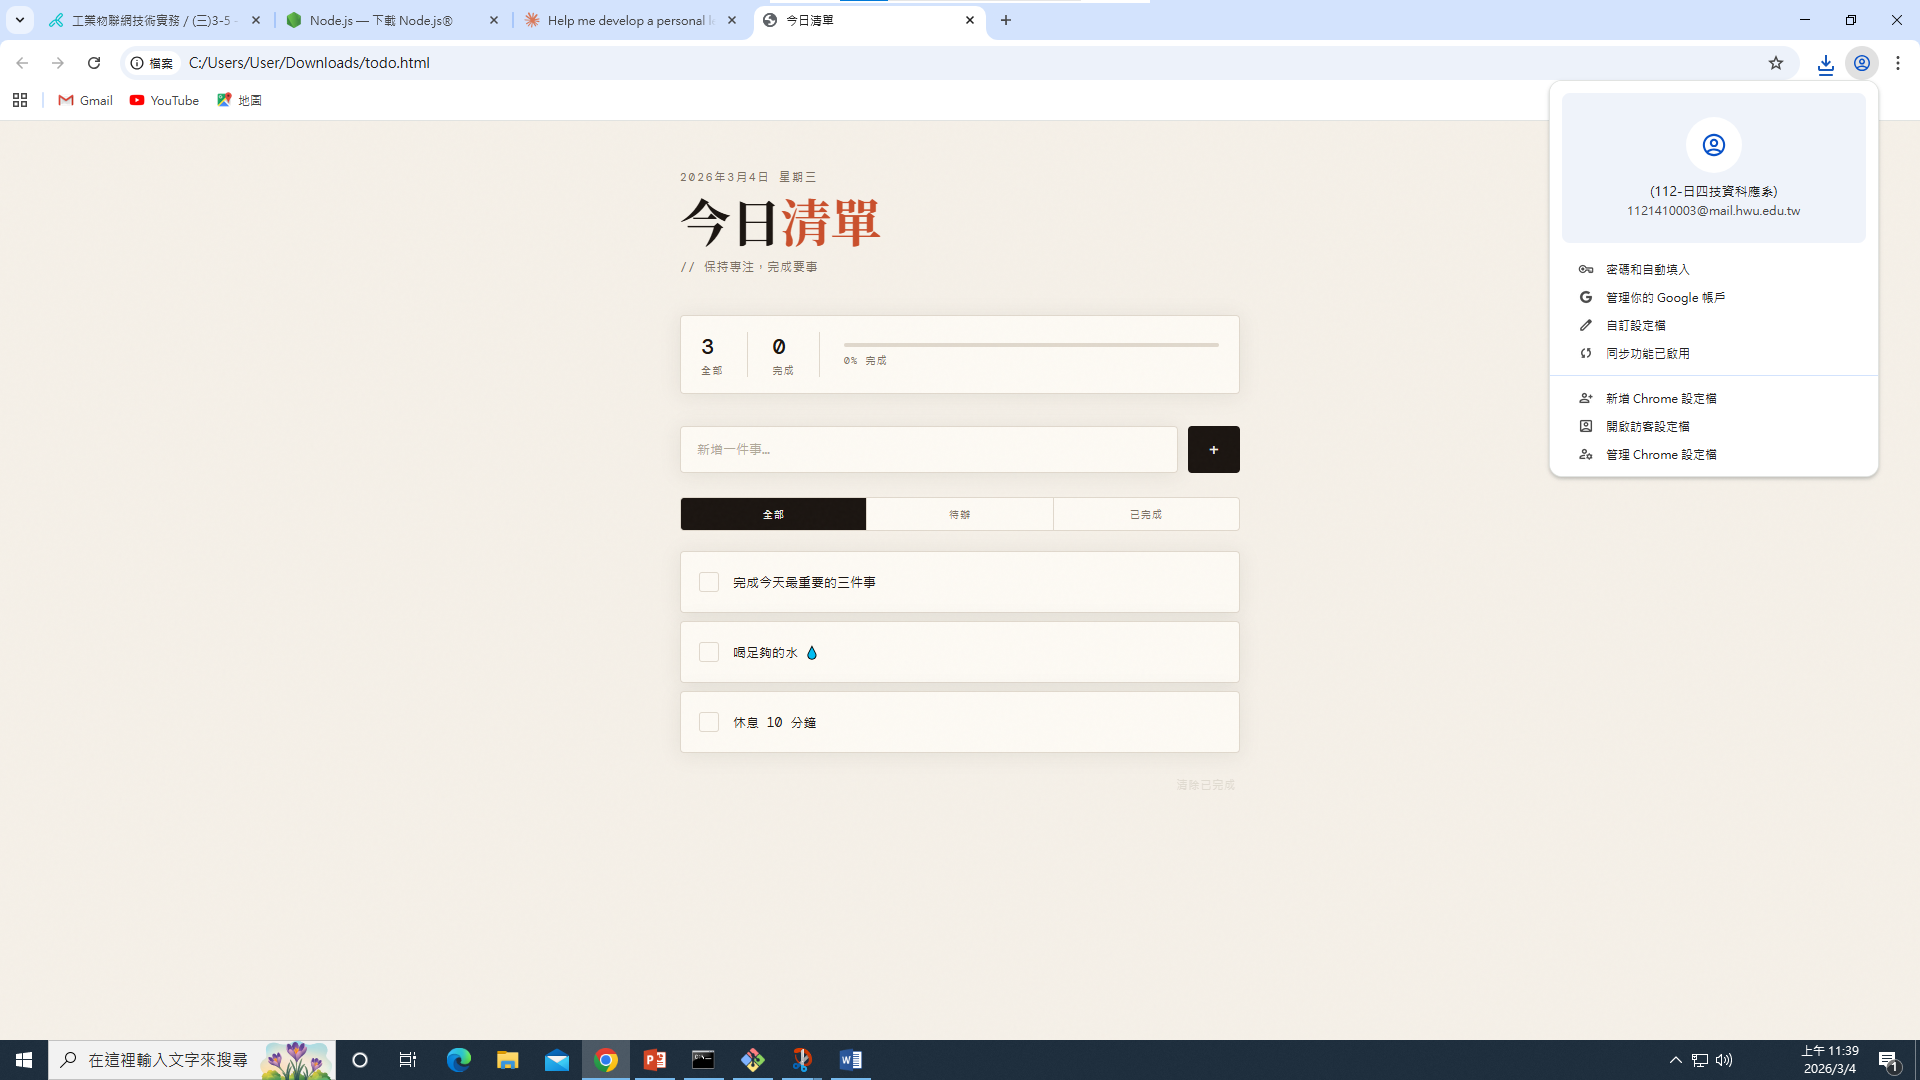This screenshot has width=1920, height=1080.
Task: Switch to the 待辦 filter tab
Action: [959, 514]
